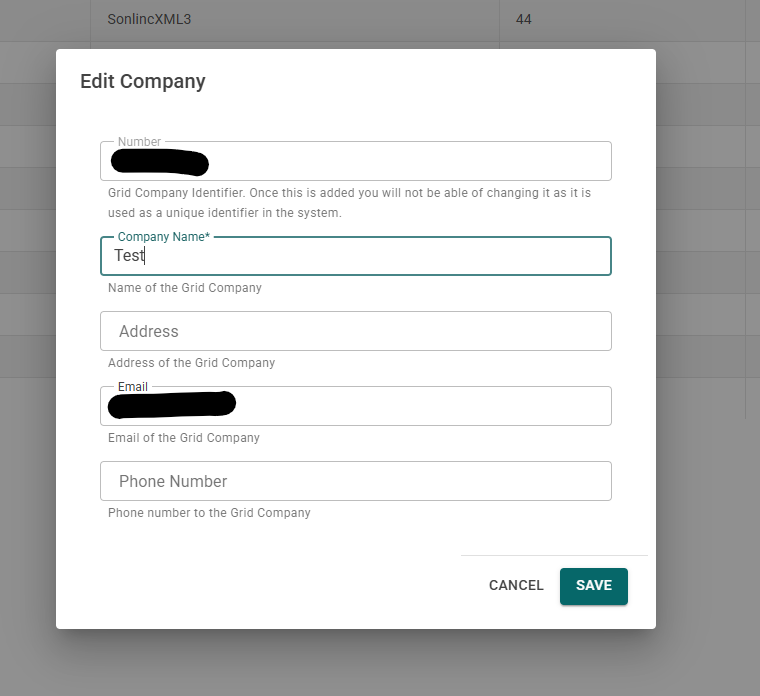Click the Company Name* floating label

[x=164, y=237]
